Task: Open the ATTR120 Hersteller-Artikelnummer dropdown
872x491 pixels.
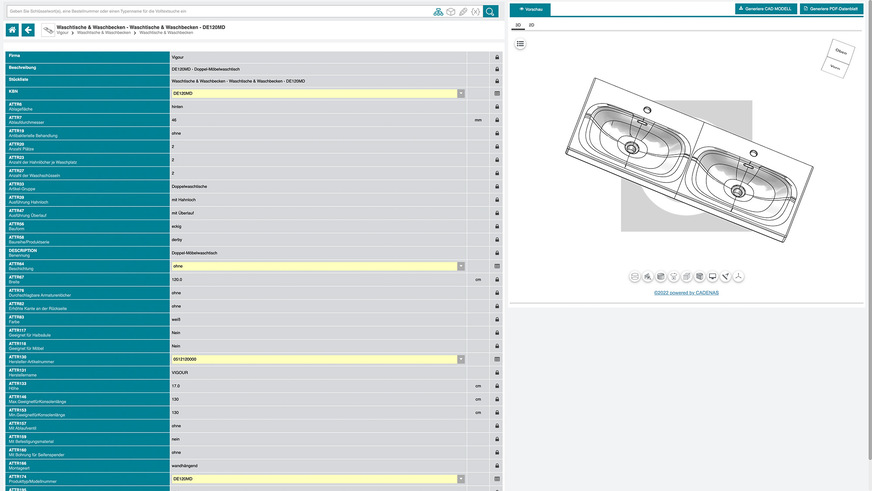Action: tap(461, 359)
